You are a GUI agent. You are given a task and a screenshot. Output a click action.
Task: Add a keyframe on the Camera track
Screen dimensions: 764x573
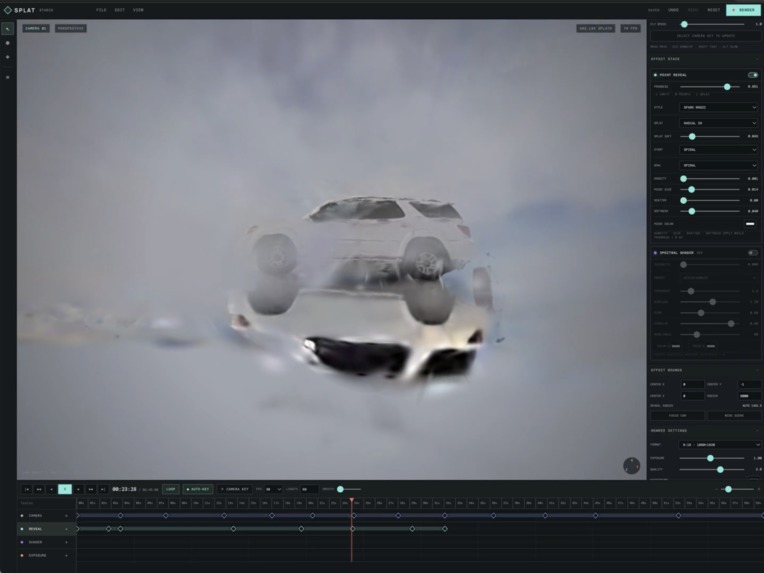pos(67,516)
